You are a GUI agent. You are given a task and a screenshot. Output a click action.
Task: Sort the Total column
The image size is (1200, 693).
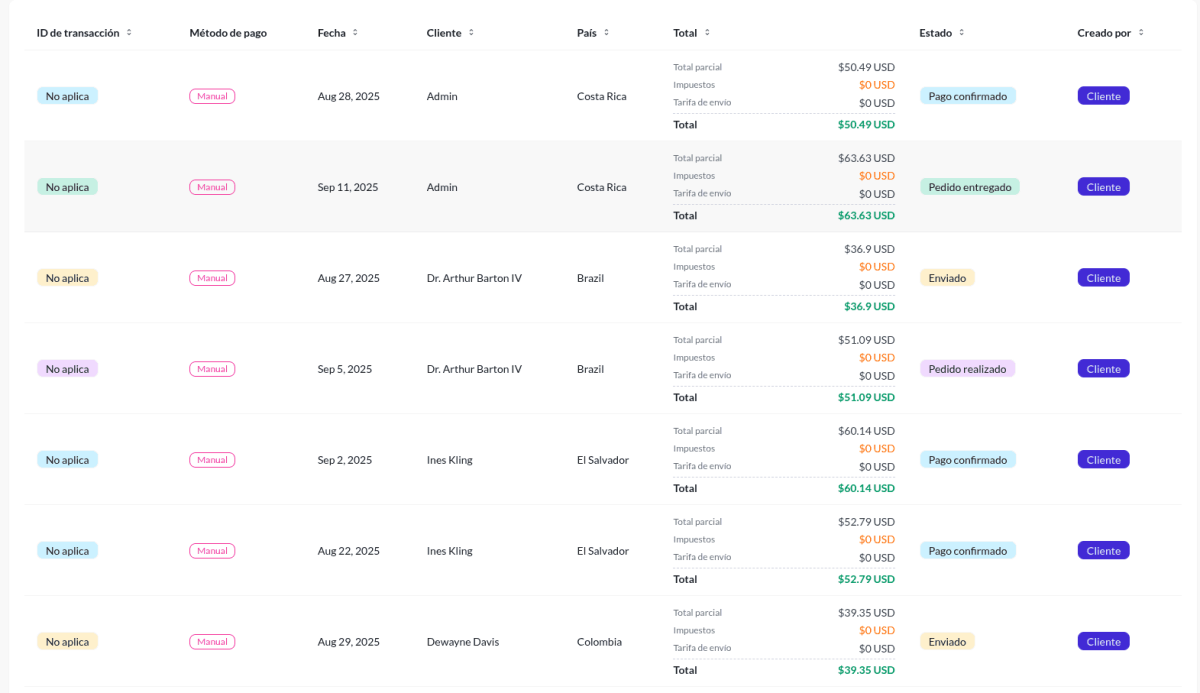pyautogui.click(x=705, y=32)
